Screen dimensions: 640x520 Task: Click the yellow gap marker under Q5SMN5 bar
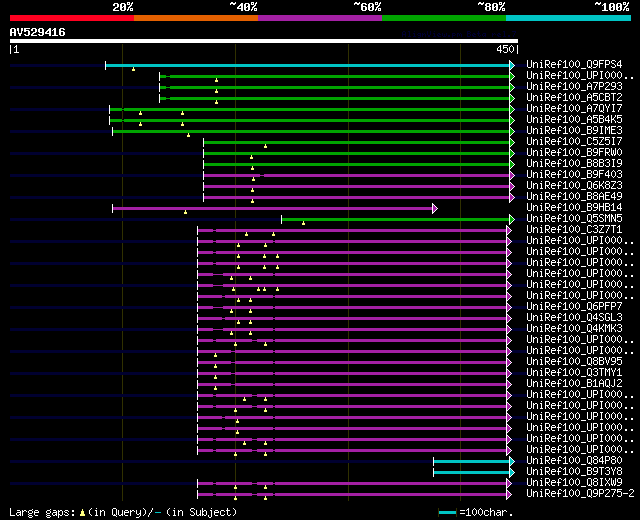pyautogui.click(x=303, y=223)
